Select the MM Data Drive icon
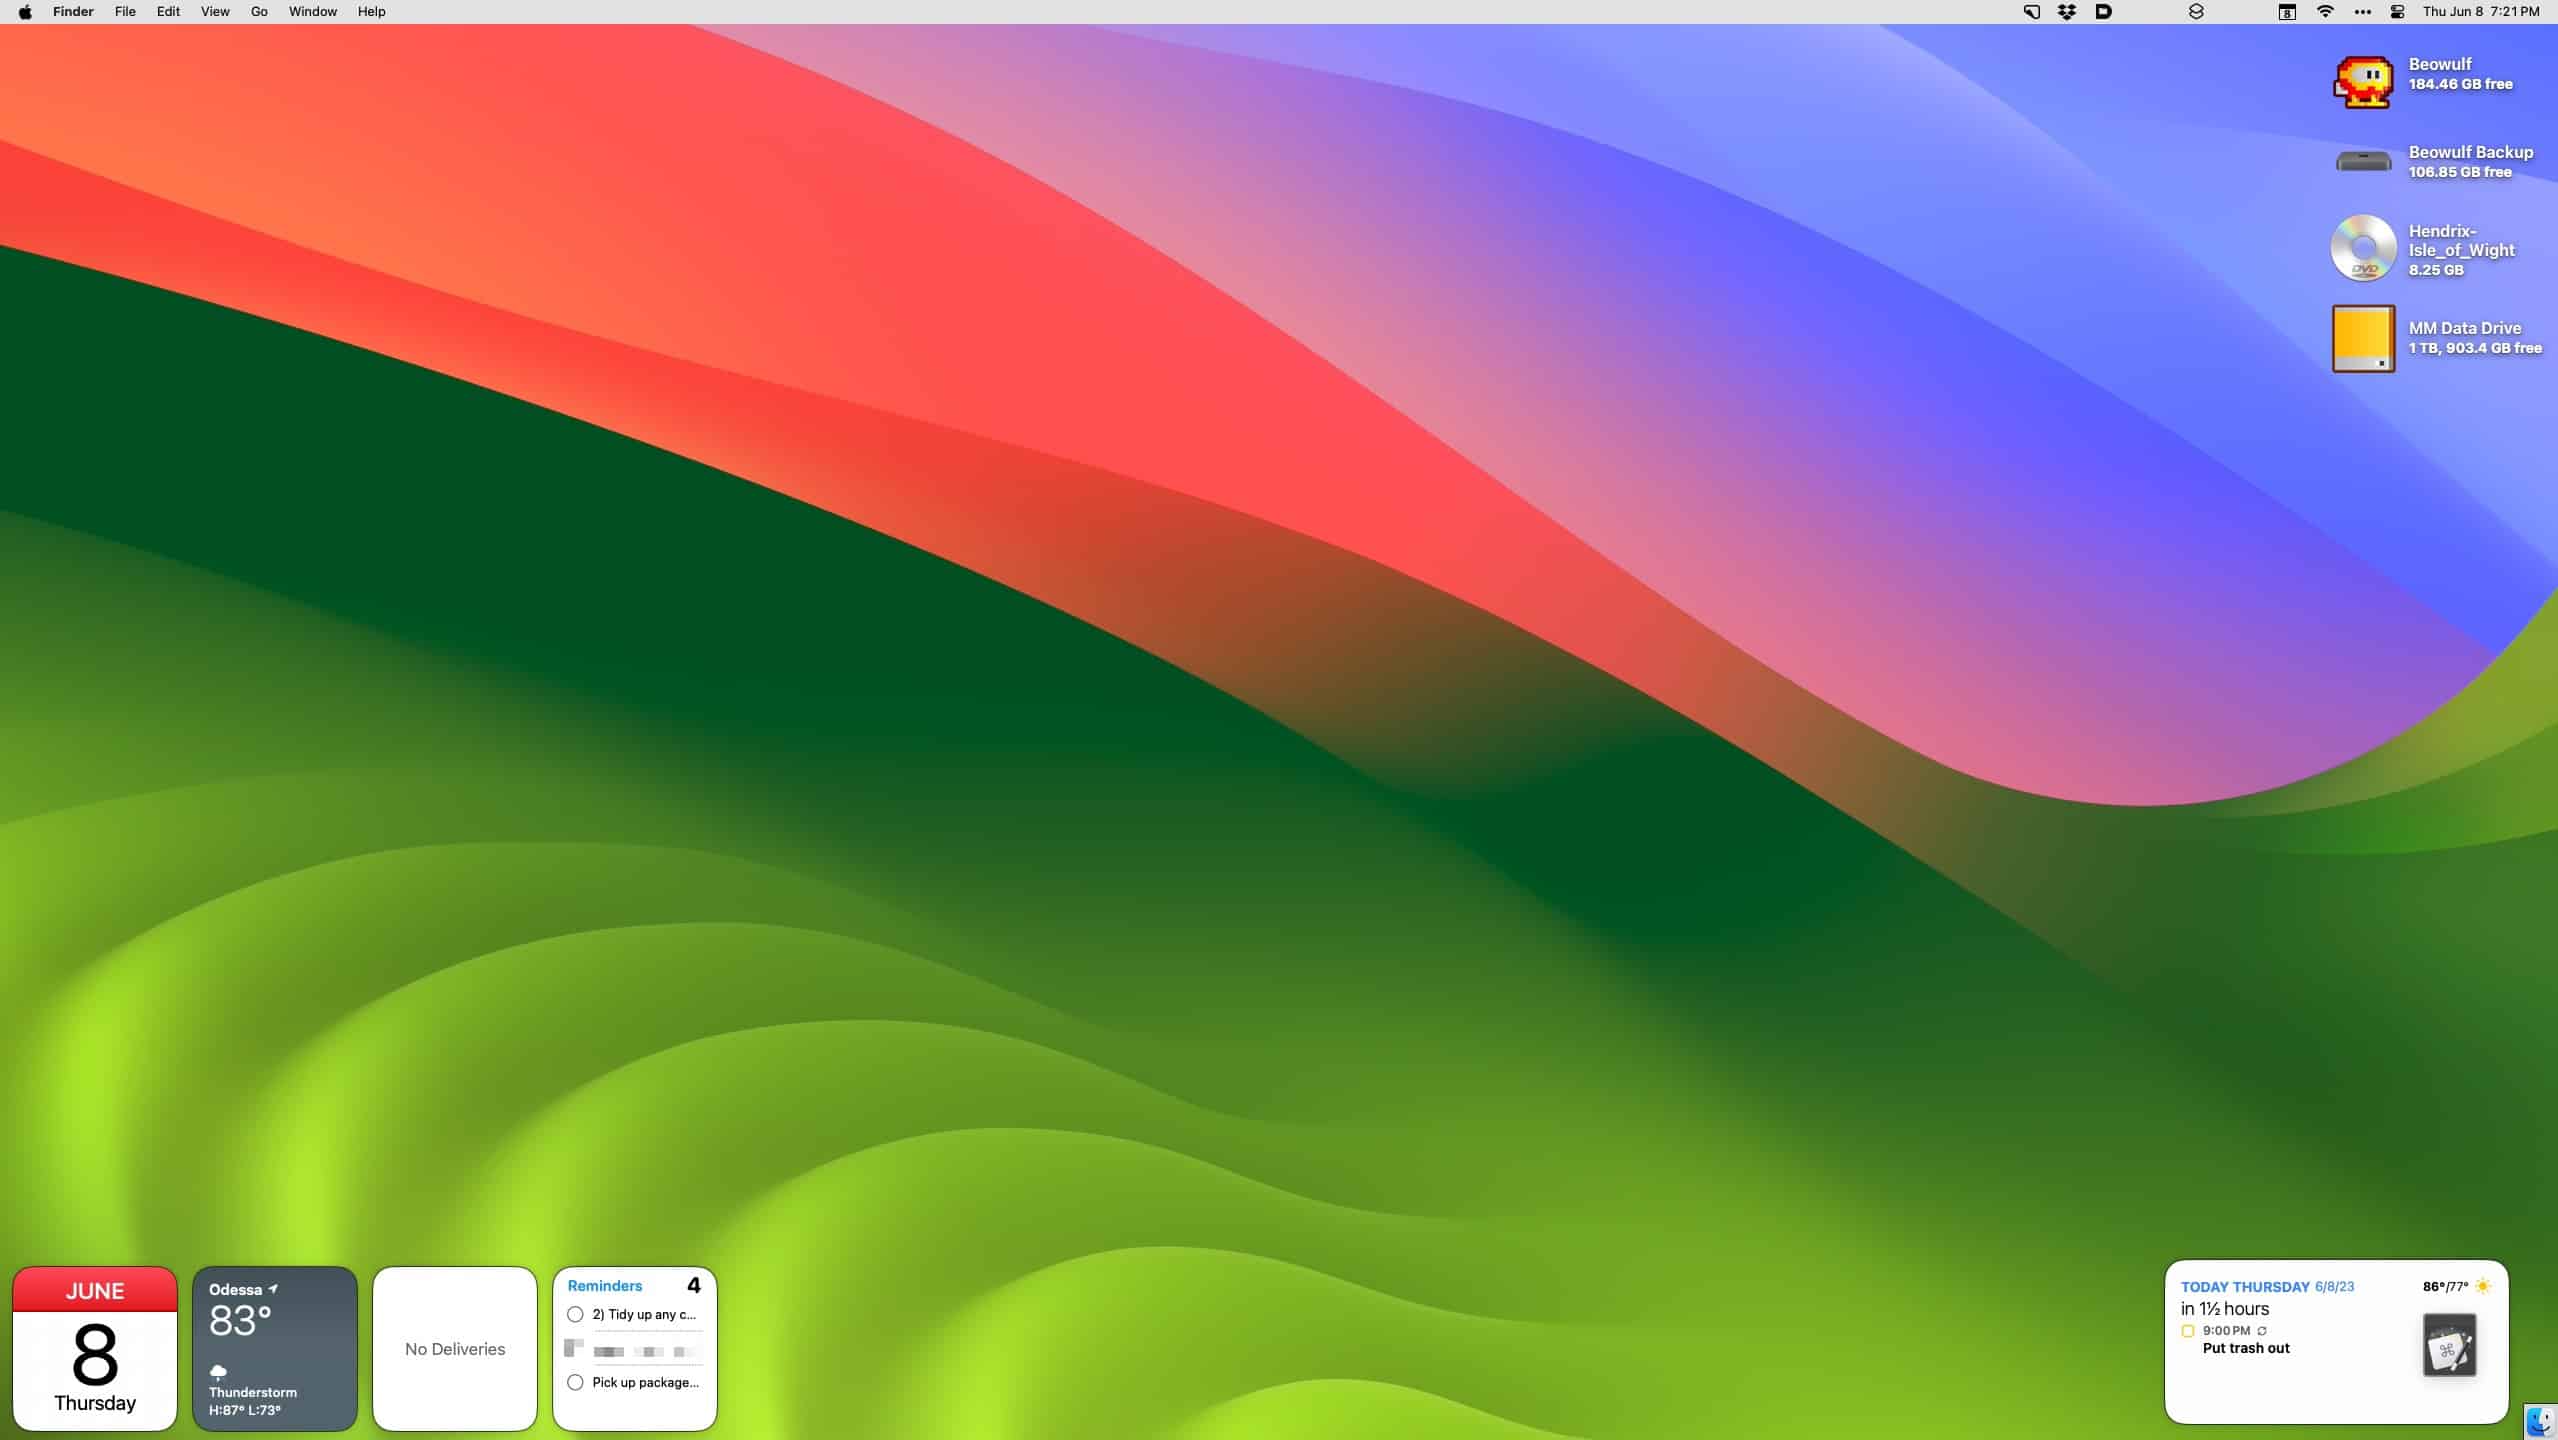This screenshot has width=2558, height=1440. 2363,339
